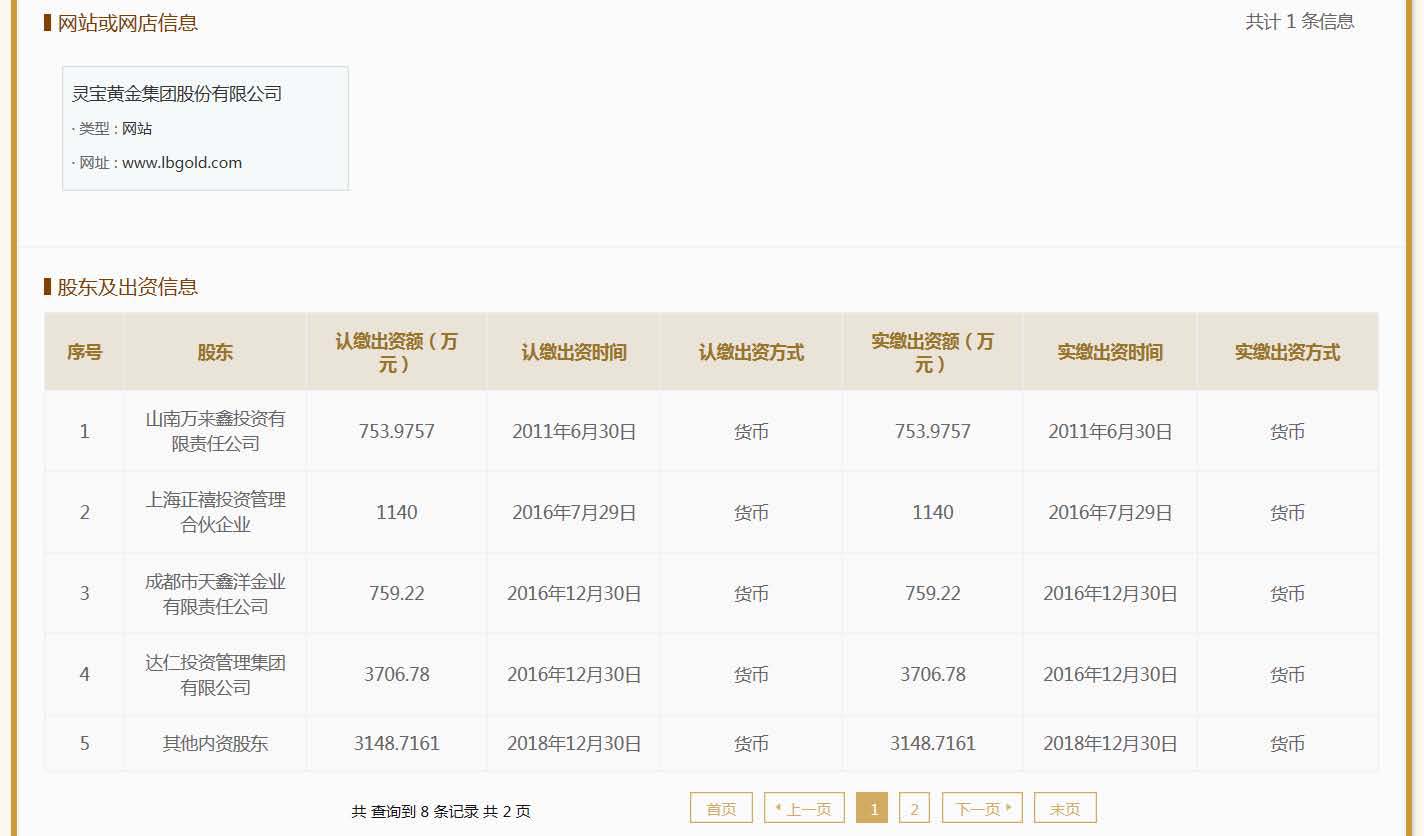The image size is (1424, 836).
Task: Click the 首页 first page button
Action: click(721, 808)
